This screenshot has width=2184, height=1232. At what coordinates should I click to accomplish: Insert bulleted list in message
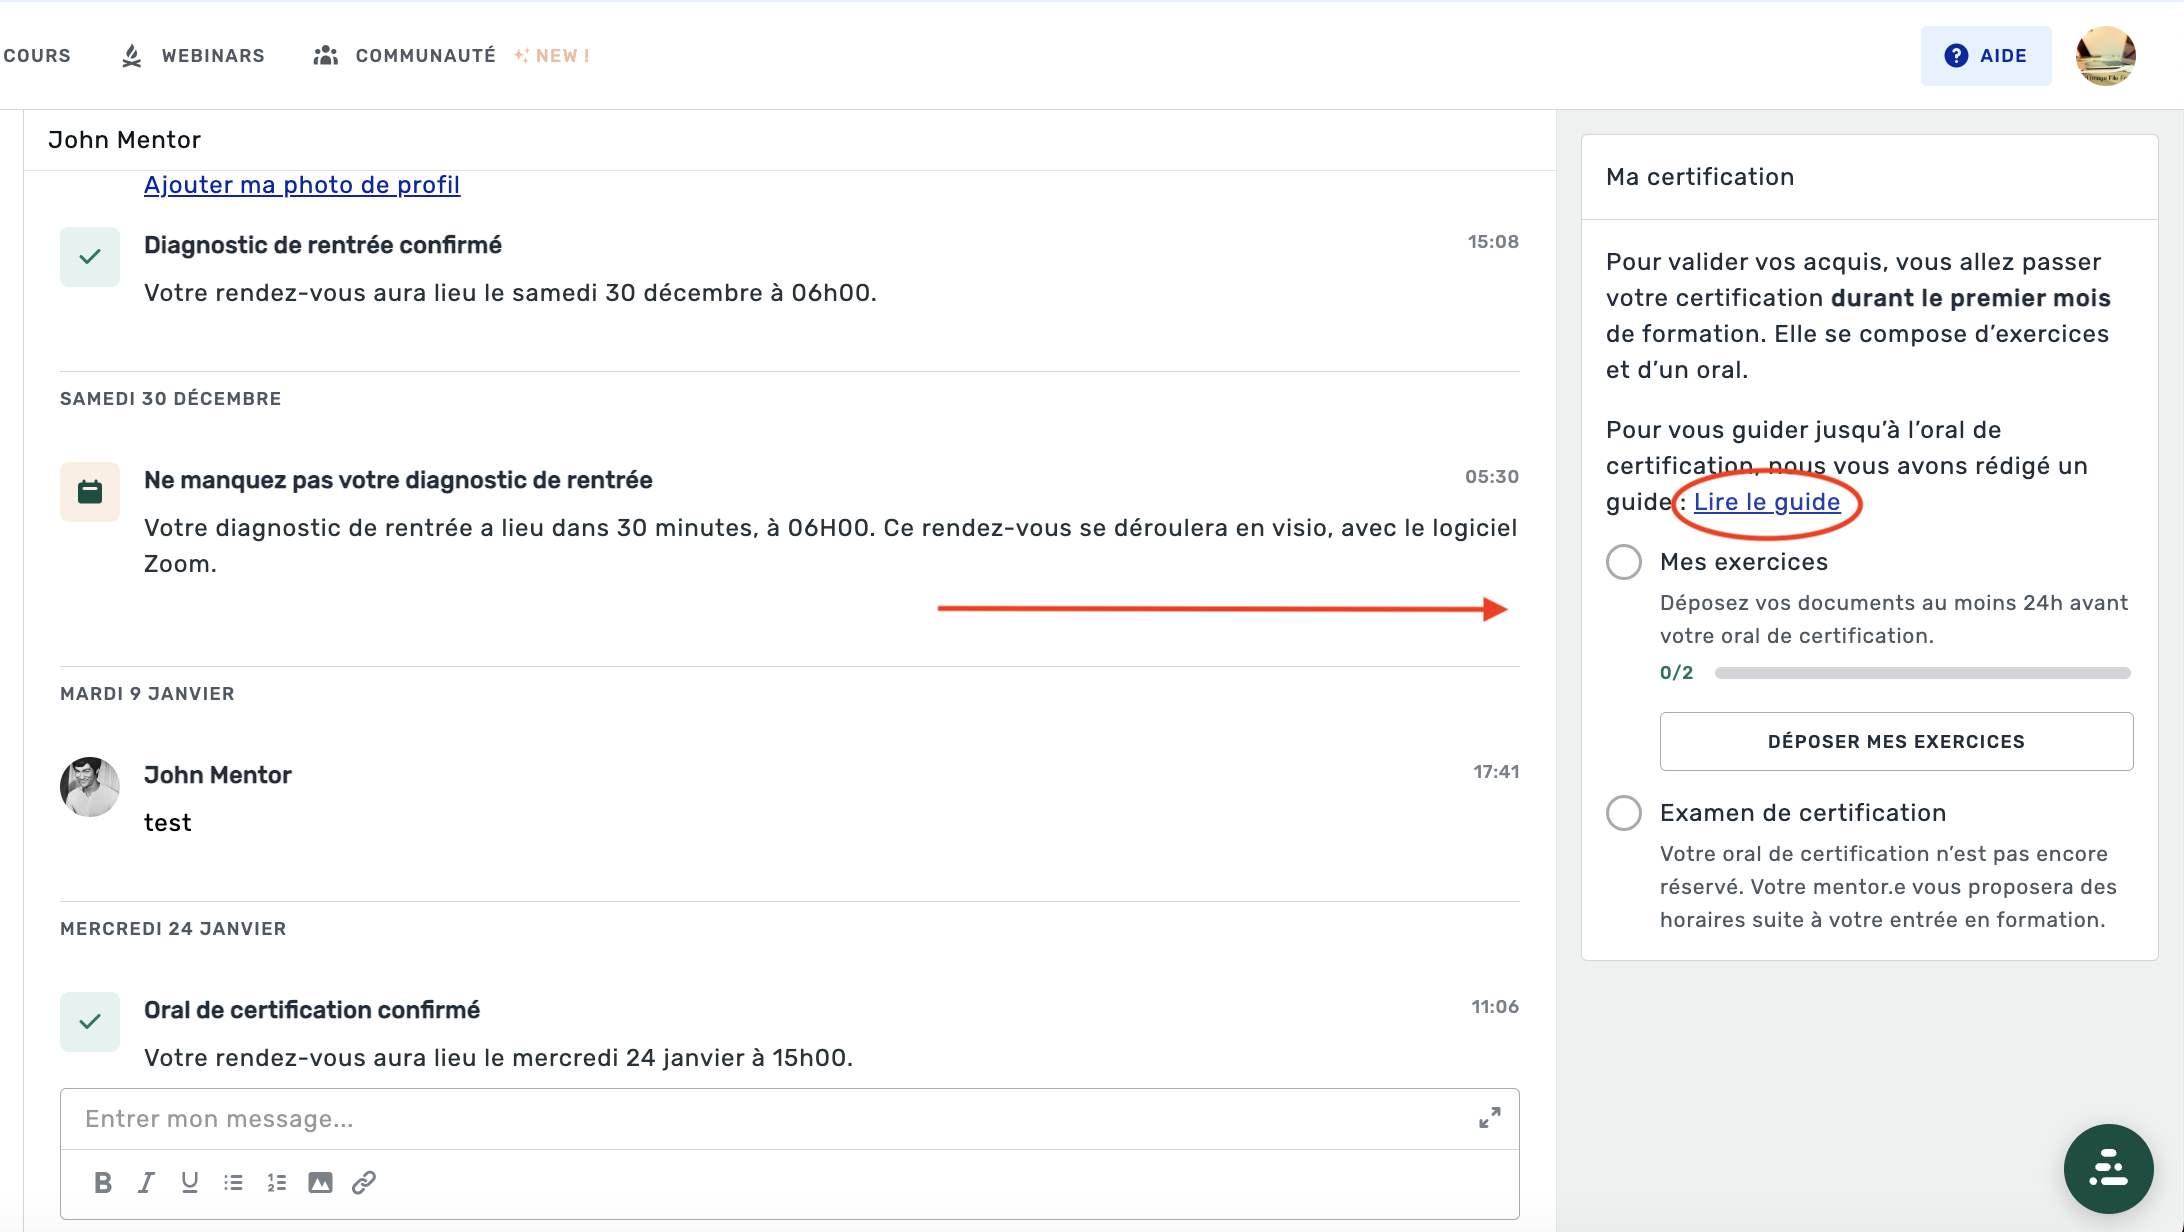pyautogui.click(x=233, y=1182)
